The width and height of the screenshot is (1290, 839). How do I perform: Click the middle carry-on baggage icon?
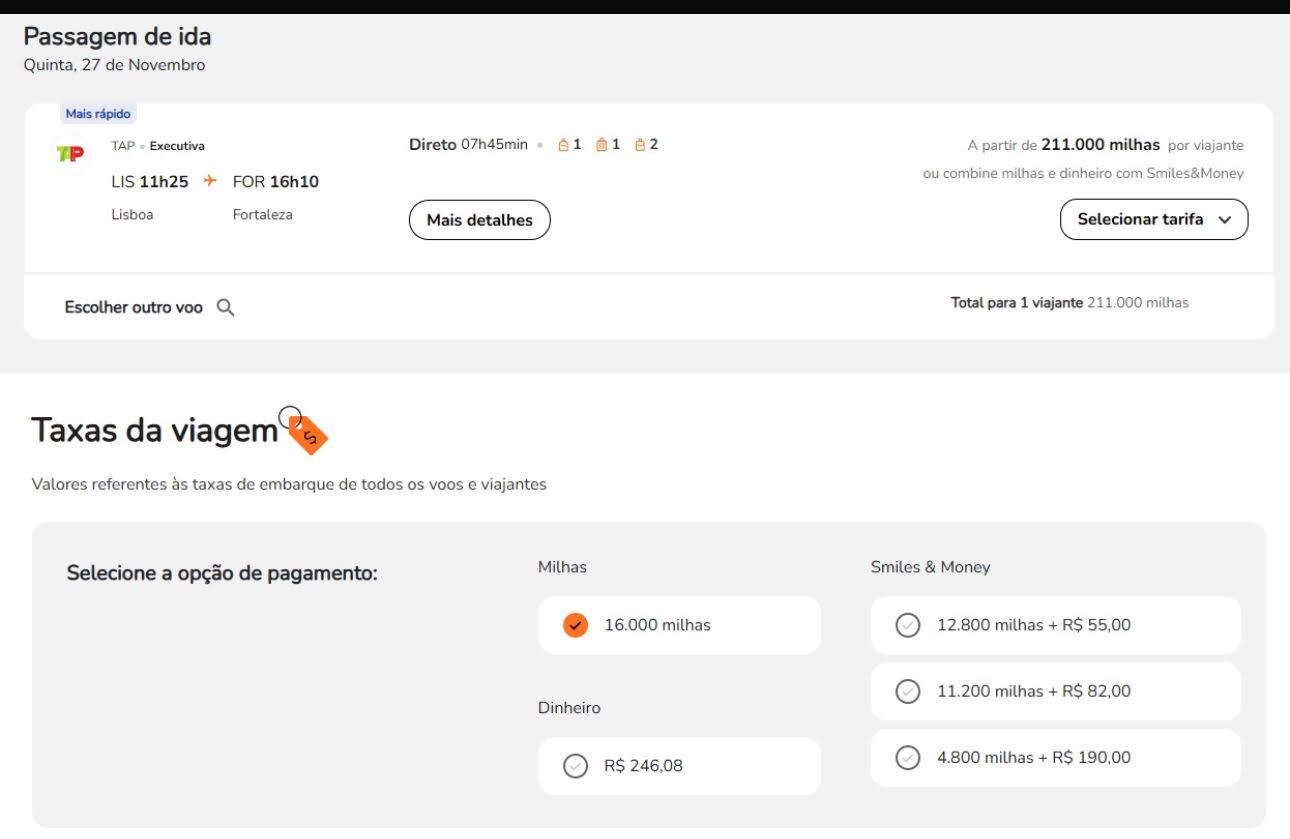click(x=602, y=145)
